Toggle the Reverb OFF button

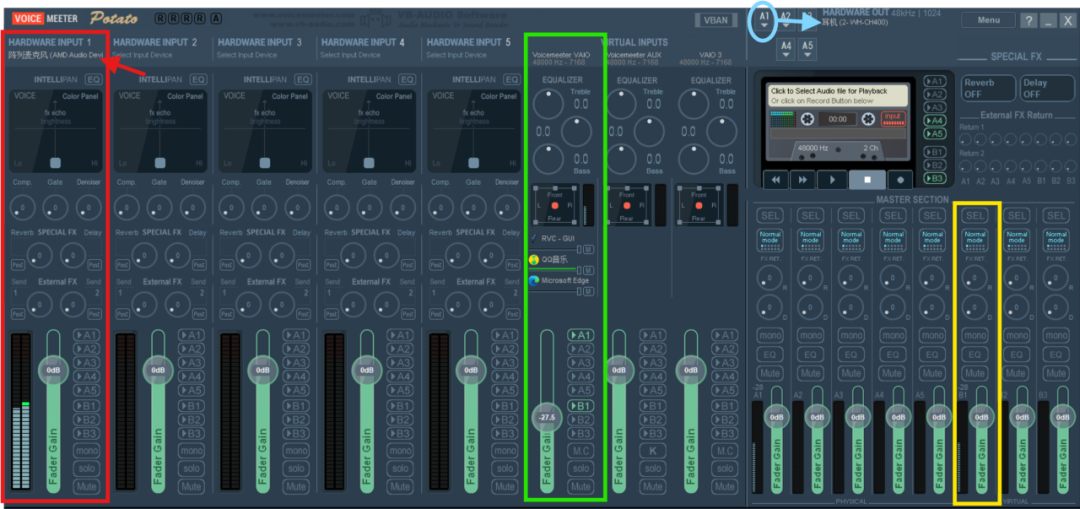coord(987,89)
